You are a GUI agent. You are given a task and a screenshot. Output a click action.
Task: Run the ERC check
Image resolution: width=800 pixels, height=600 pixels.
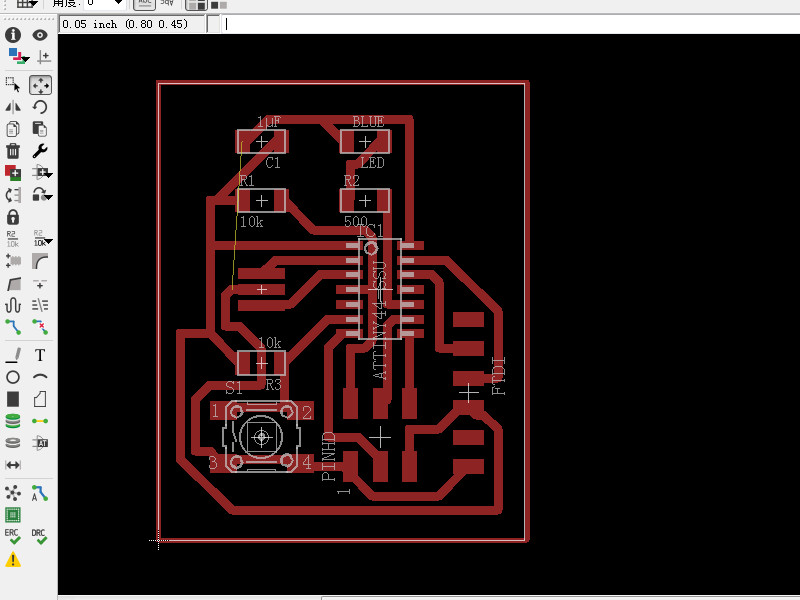pyautogui.click(x=13, y=536)
